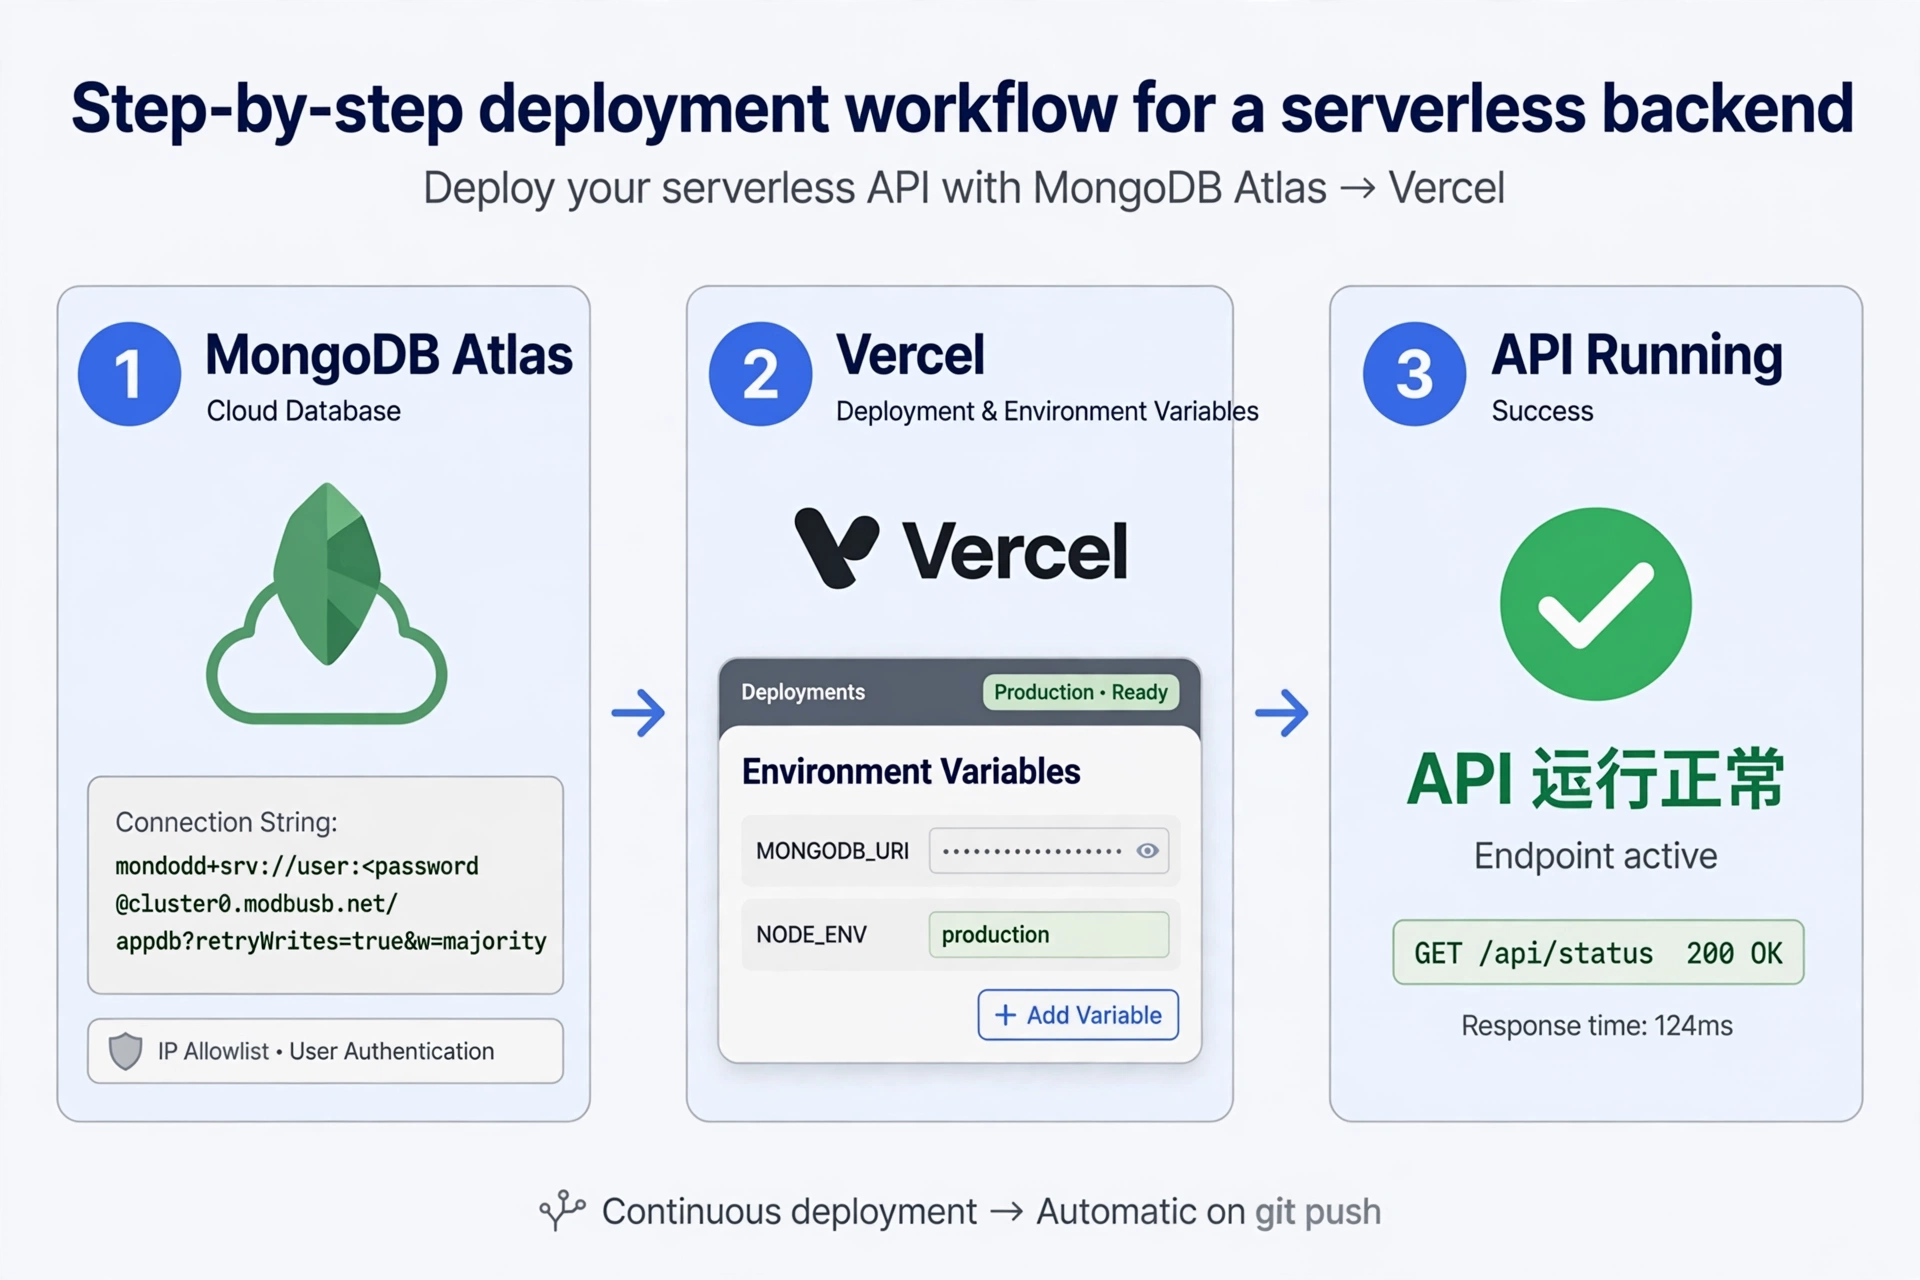Click the git push text in footer
This screenshot has height=1280, width=1920.
pos(1318,1212)
